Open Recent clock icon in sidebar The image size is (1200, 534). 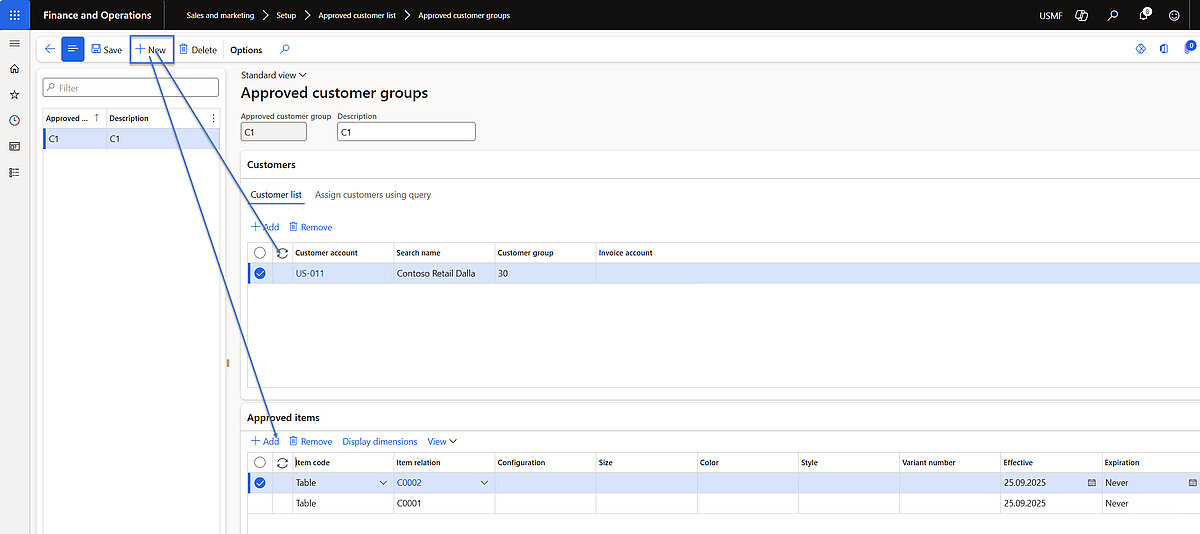[14, 121]
